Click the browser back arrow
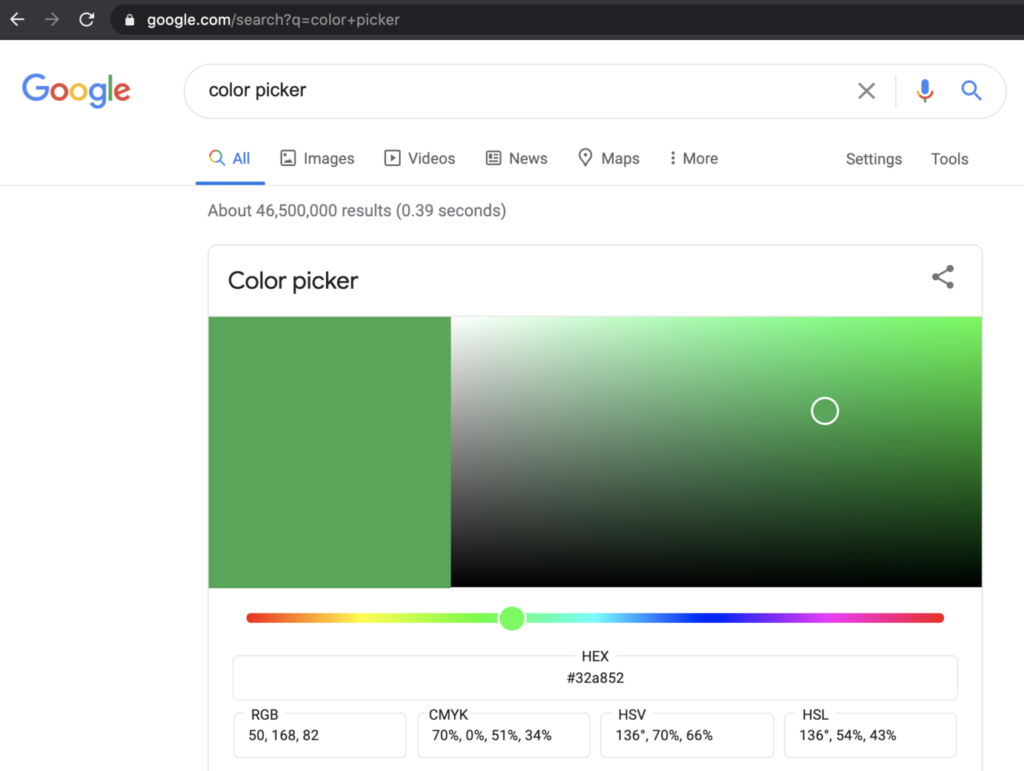Viewport: 1024px width, 771px height. pyautogui.click(x=17, y=19)
